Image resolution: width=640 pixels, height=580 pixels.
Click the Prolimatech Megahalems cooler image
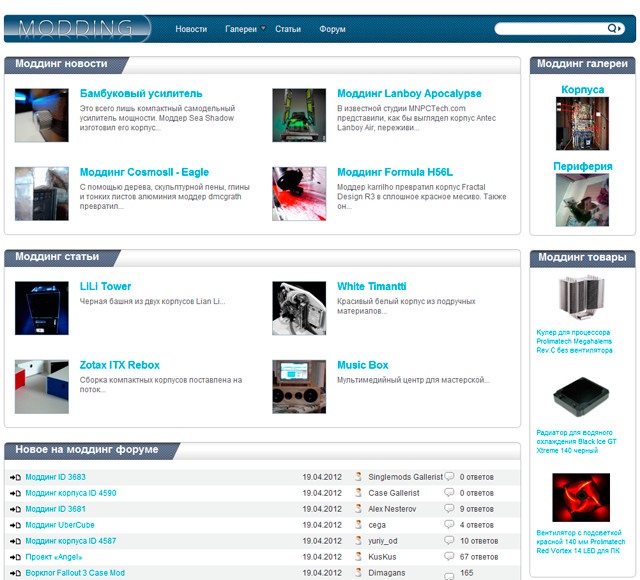pos(581,298)
